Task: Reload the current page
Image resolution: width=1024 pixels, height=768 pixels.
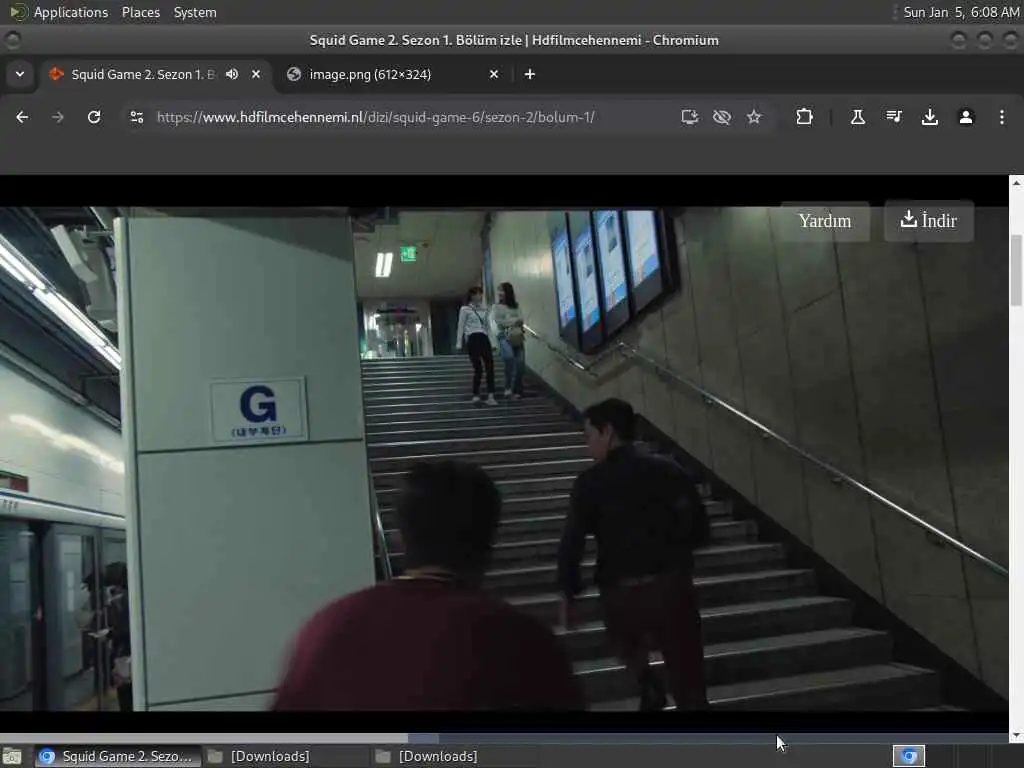Action: tap(94, 117)
